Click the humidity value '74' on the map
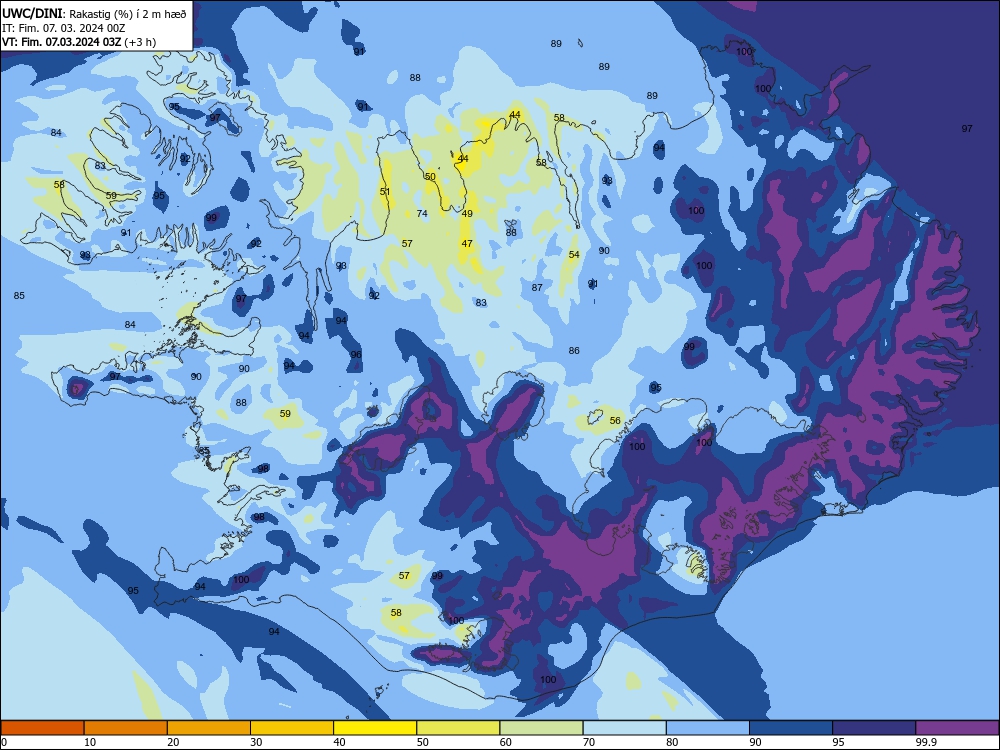The height and width of the screenshot is (750, 1000). tap(422, 214)
